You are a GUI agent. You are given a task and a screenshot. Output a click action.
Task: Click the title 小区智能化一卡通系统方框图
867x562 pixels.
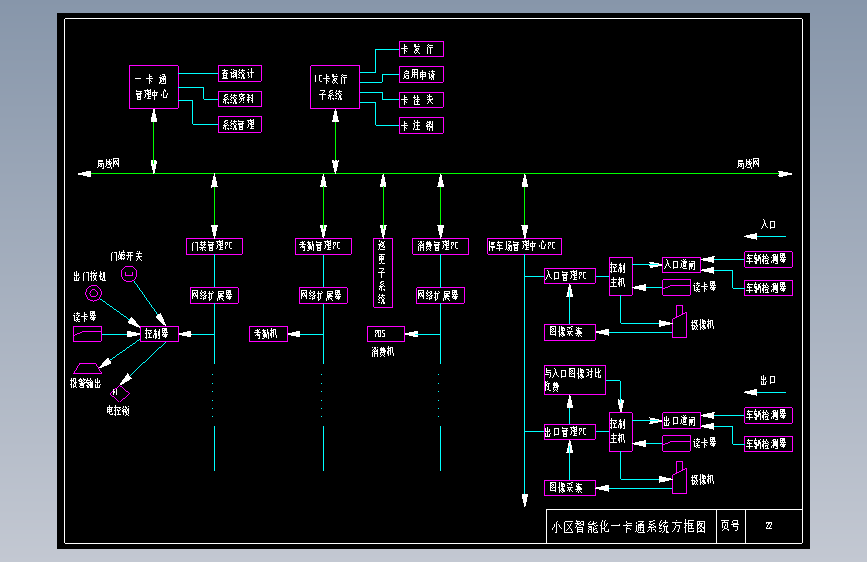[x=629, y=527]
